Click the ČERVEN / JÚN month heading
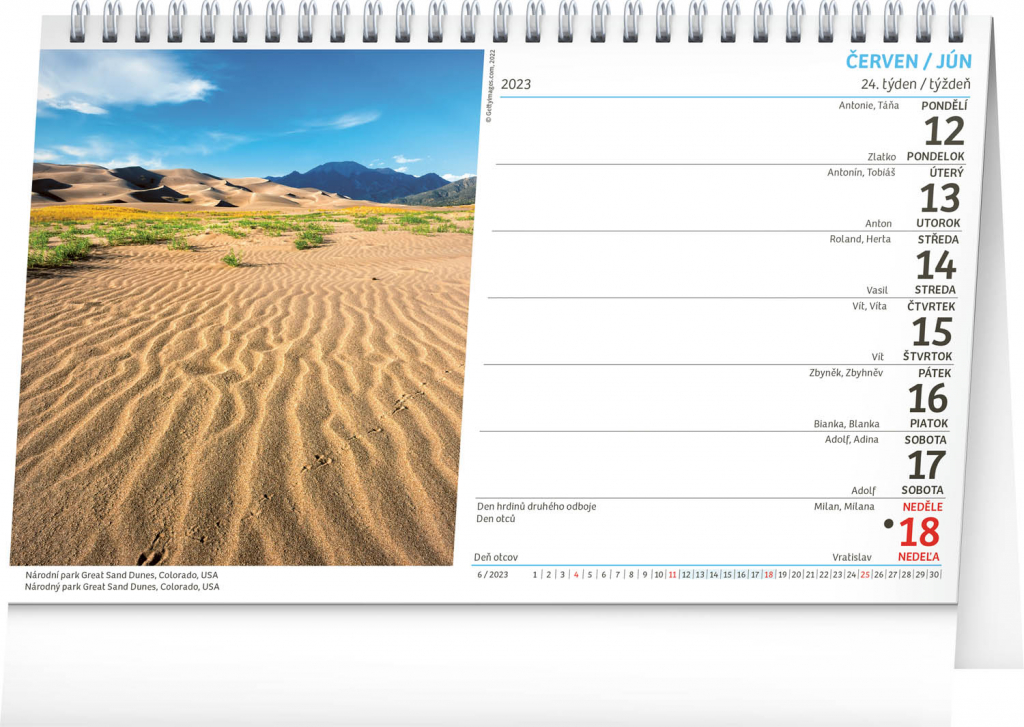Screen dimensions: 1024x727 click(x=908, y=61)
